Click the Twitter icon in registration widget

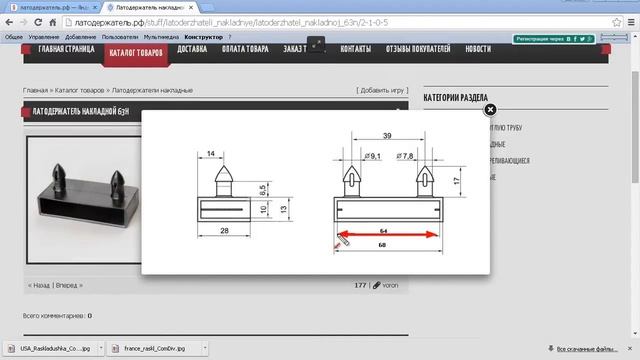(x=582, y=39)
